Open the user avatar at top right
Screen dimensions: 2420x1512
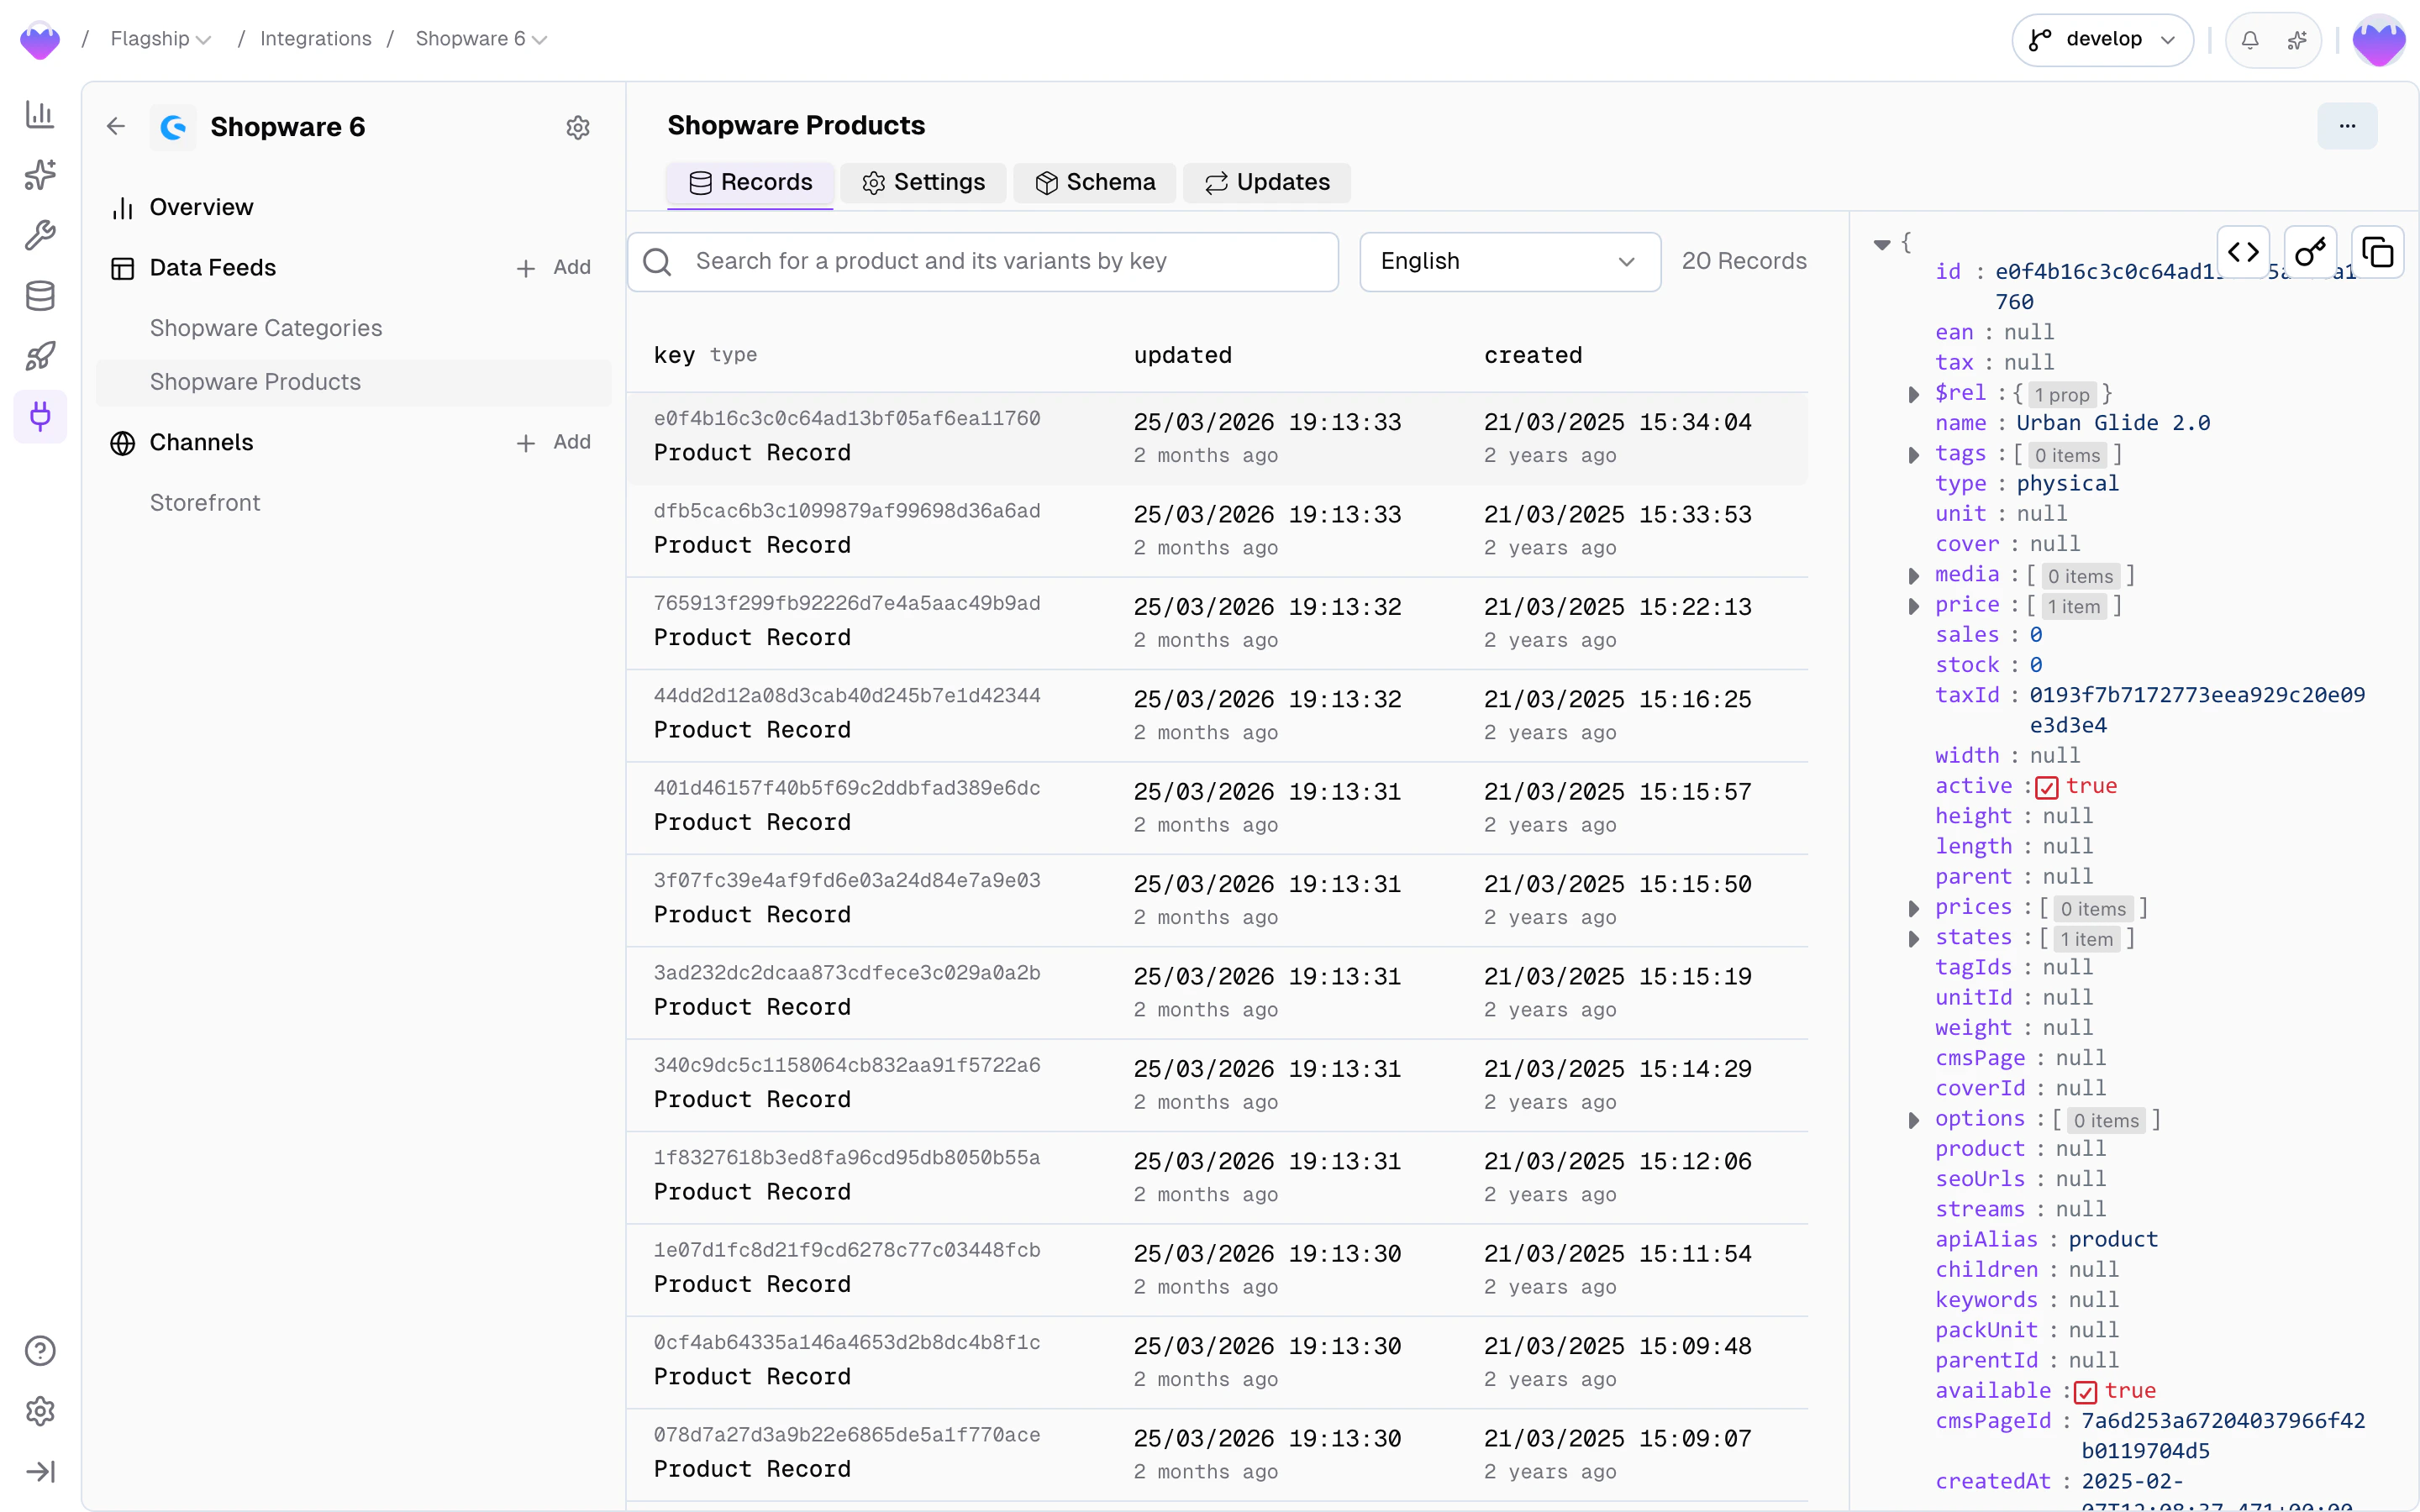pyautogui.click(x=2379, y=40)
